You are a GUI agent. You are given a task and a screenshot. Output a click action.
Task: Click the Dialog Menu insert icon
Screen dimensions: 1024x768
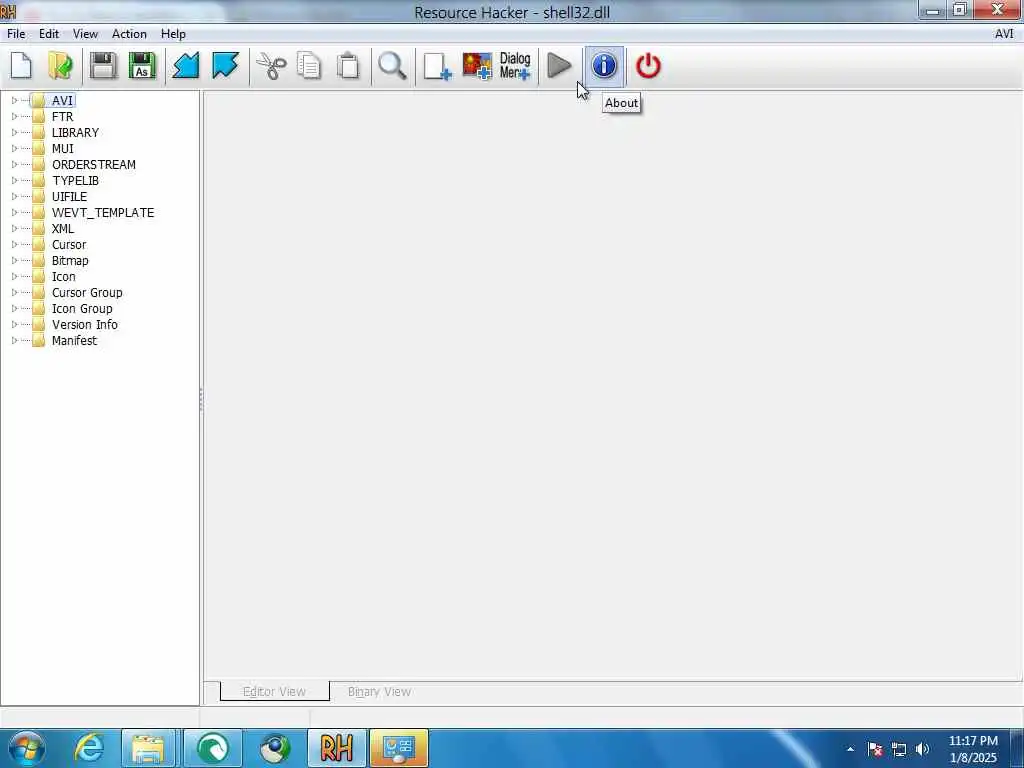click(x=515, y=66)
